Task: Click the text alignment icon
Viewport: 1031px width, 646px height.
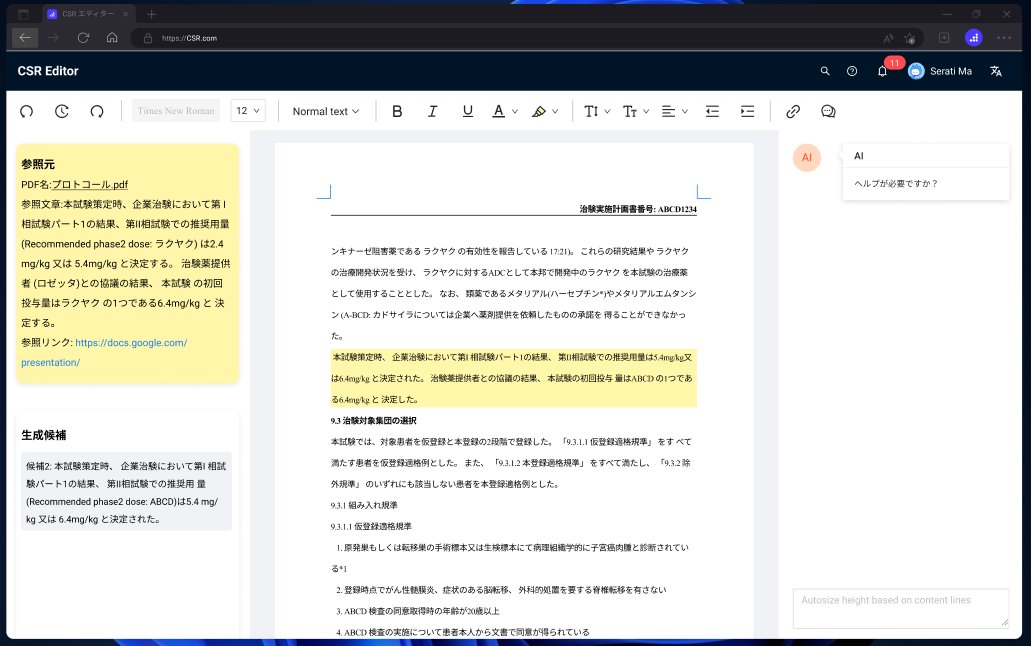Action: coord(668,111)
